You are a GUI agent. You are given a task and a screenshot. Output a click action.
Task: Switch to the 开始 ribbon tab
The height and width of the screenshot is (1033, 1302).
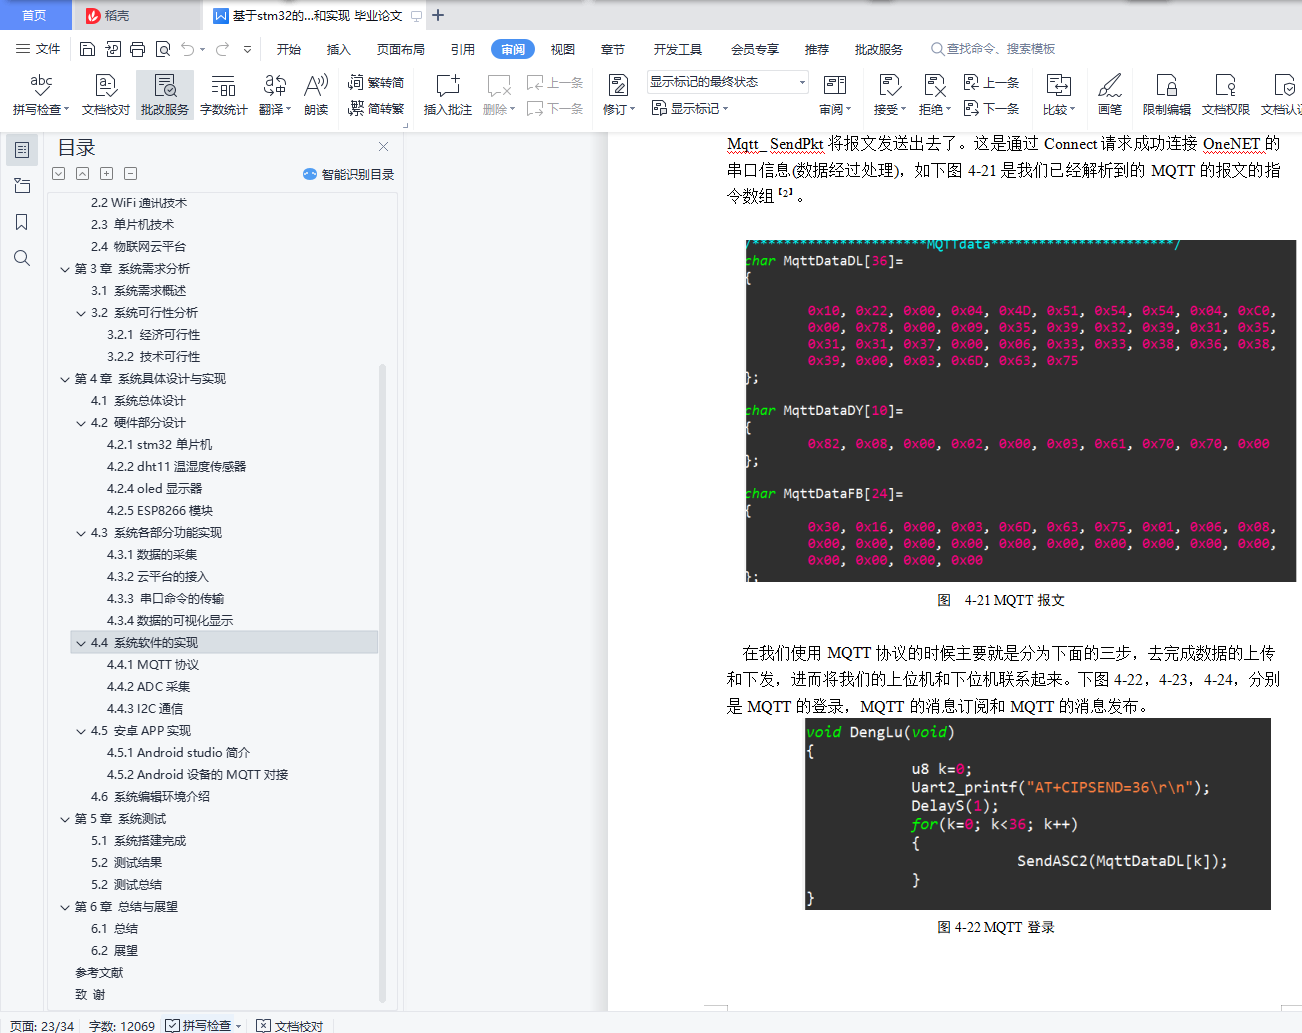[289, 49]
